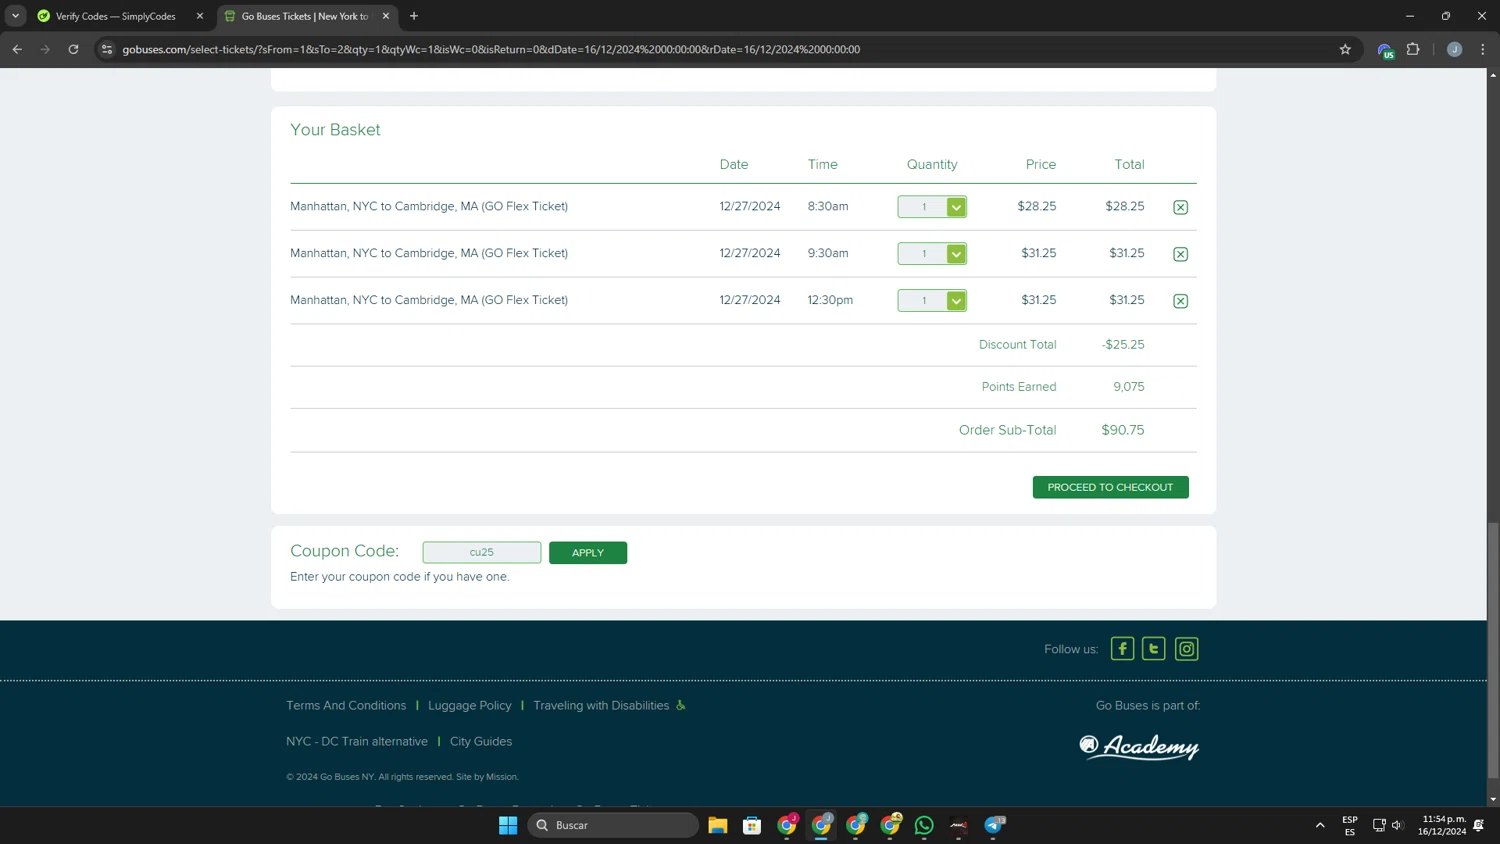The width and height of the screenshot is (1500, 844).
Task: Go back to previous page
Action: 17,49
